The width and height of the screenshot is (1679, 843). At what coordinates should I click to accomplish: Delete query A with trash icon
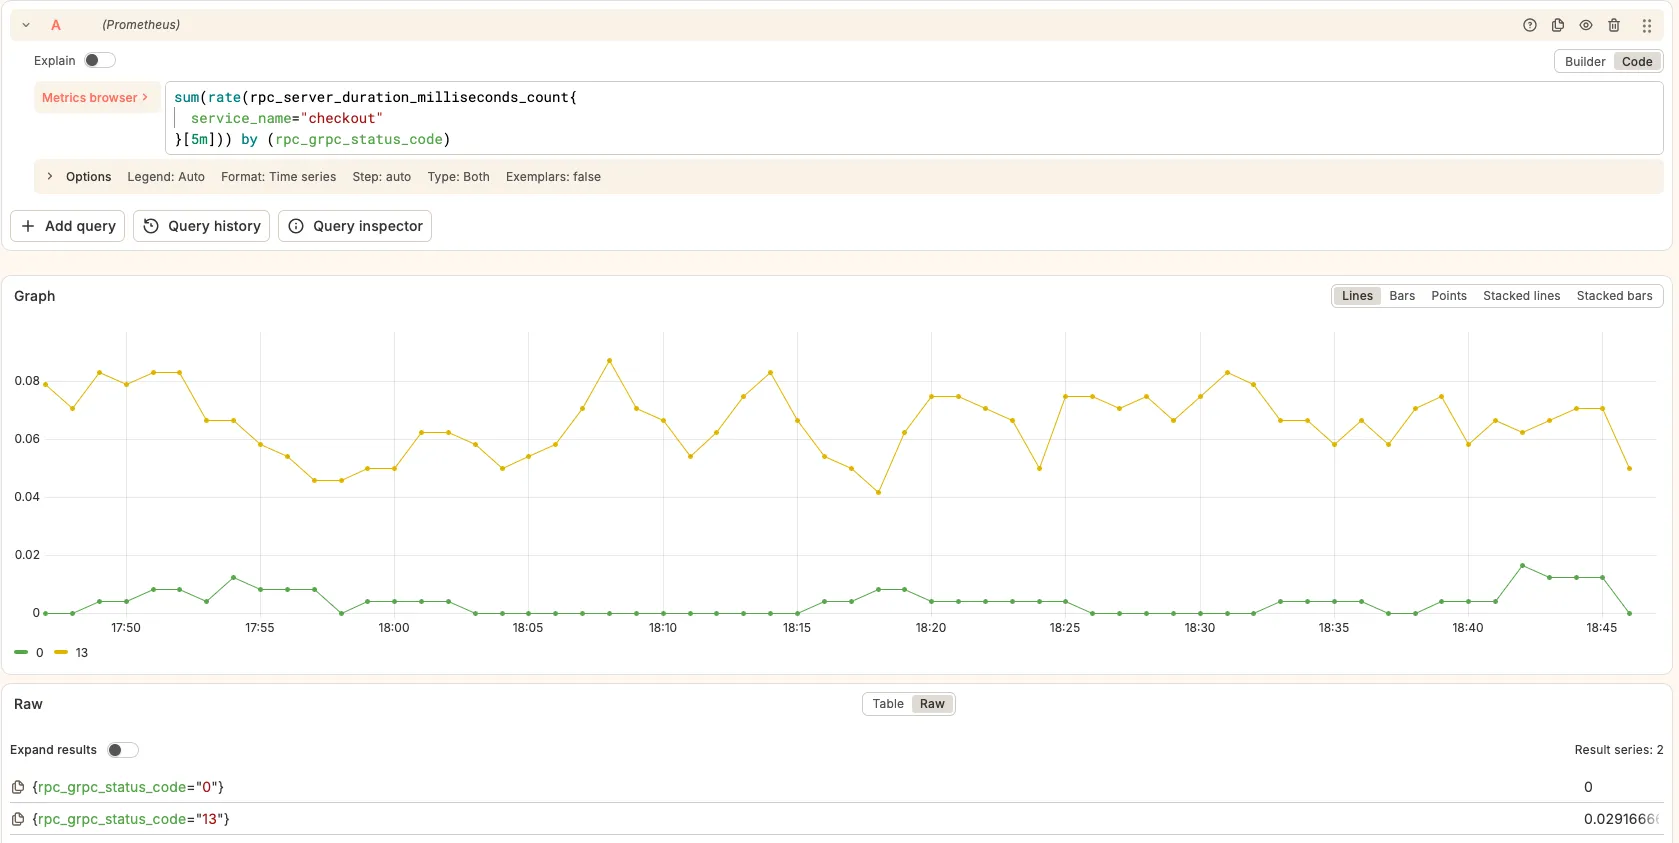click(1614, 25)
